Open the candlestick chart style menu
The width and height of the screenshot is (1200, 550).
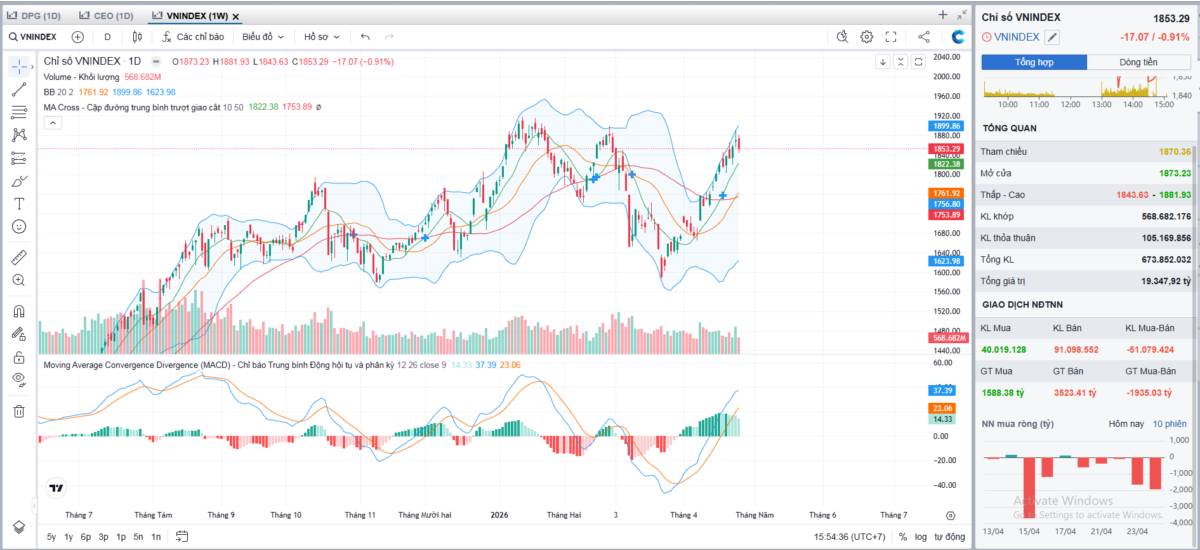138,37
